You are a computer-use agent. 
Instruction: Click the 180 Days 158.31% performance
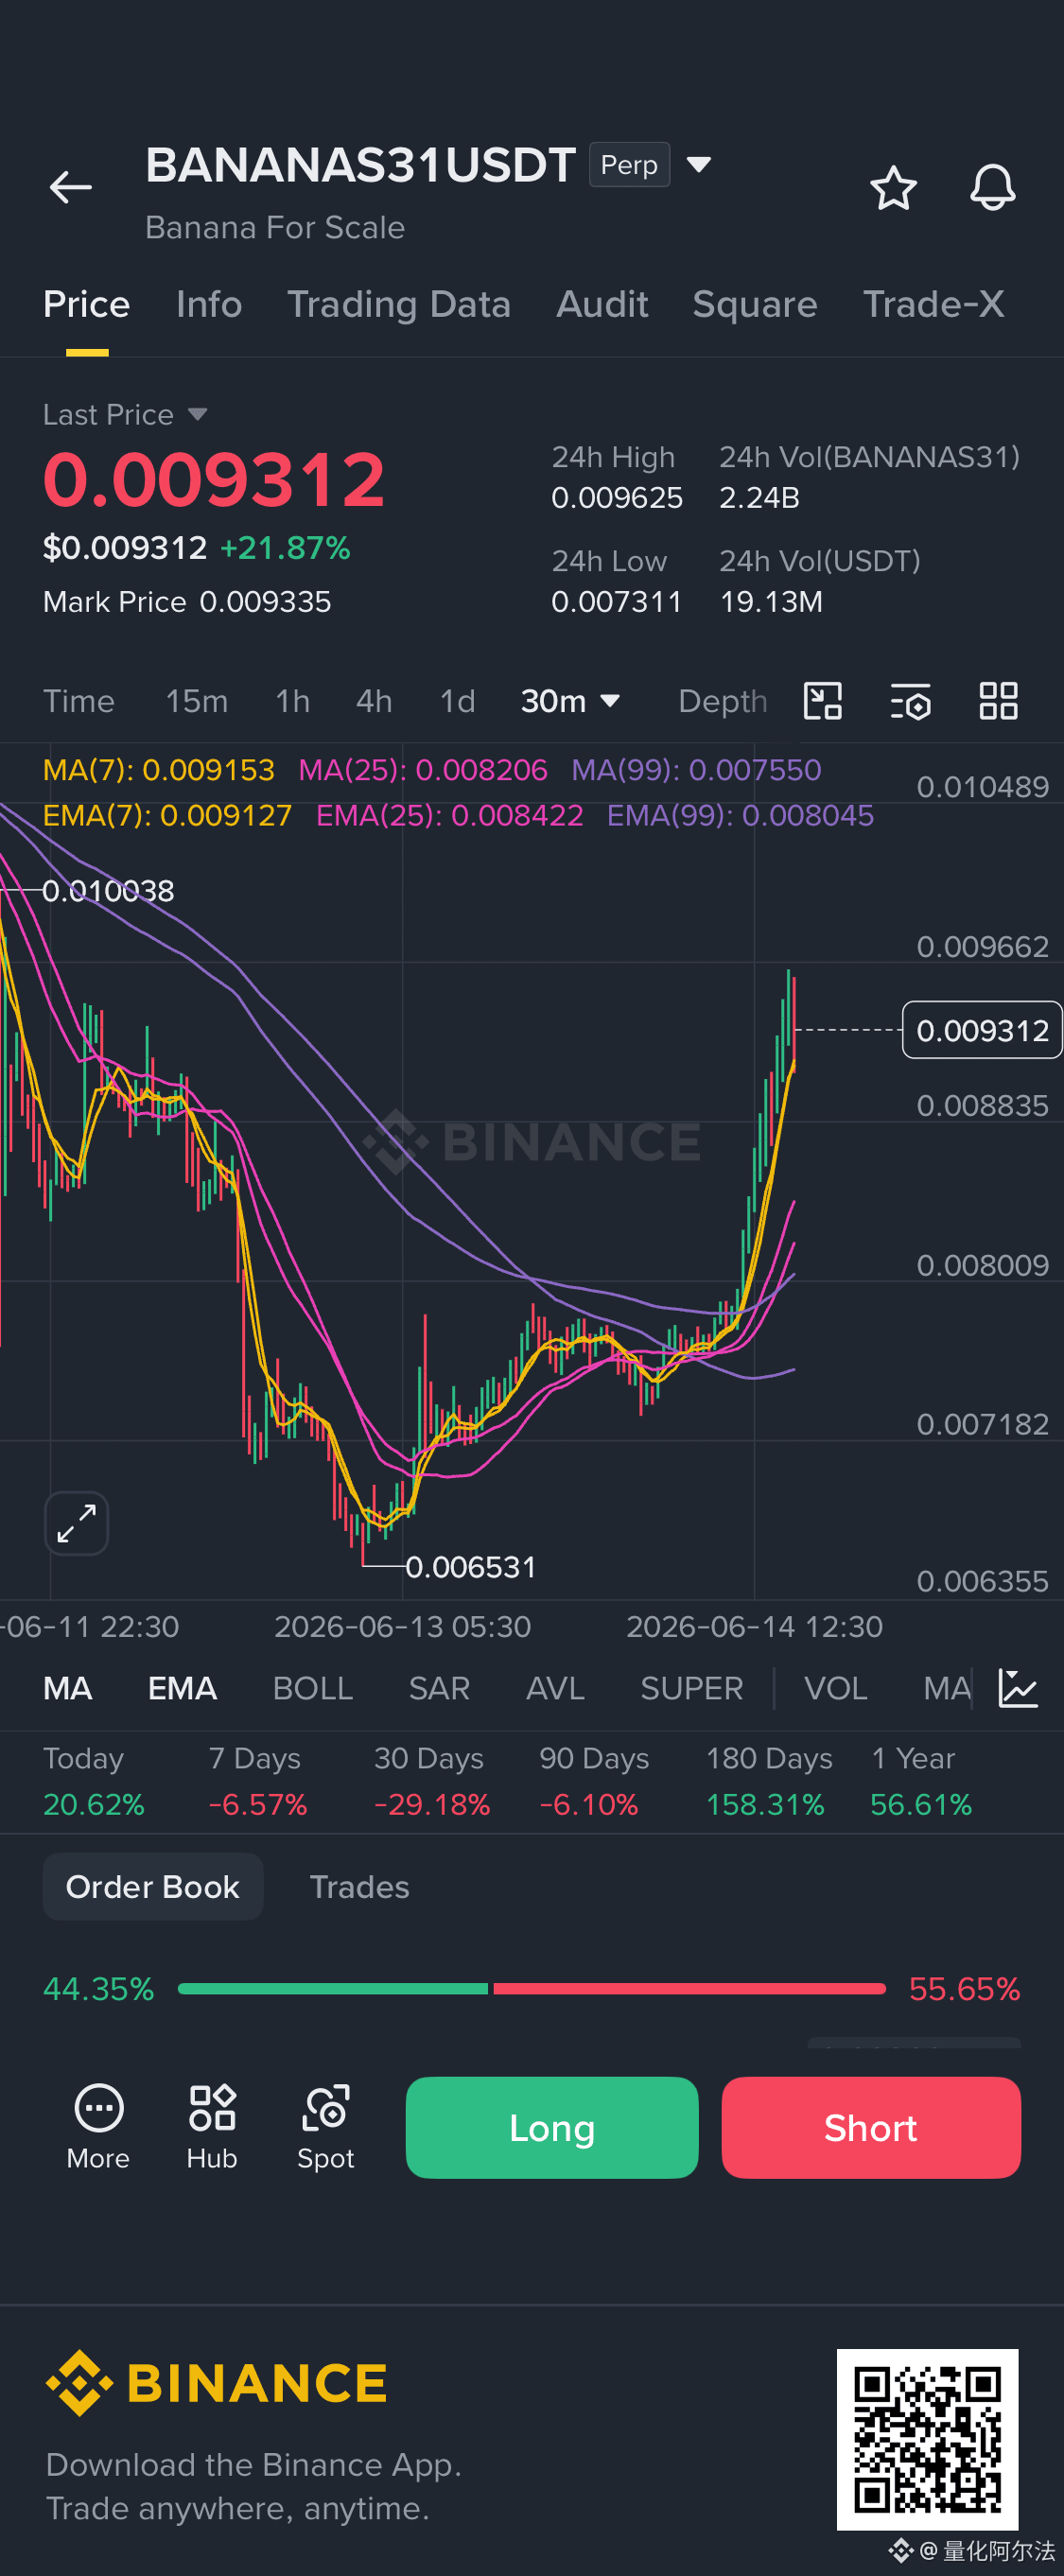(x=769, y=1781)
